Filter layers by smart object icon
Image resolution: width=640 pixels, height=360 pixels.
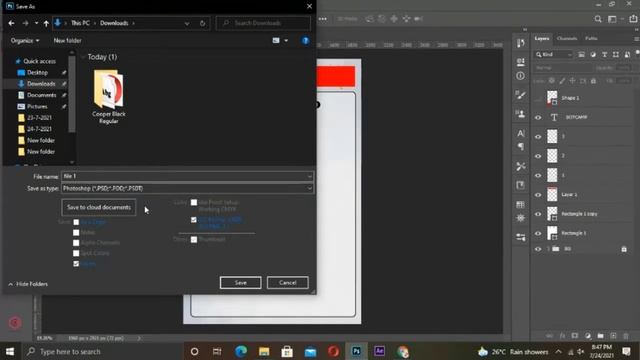627,54
